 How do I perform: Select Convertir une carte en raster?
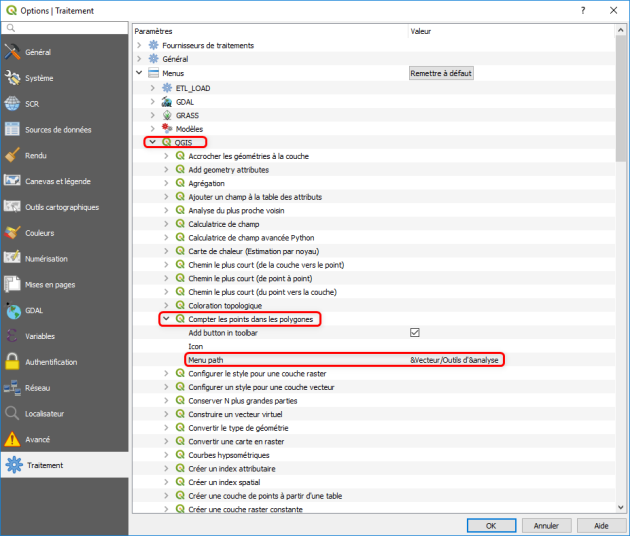(x=236, y=441)
